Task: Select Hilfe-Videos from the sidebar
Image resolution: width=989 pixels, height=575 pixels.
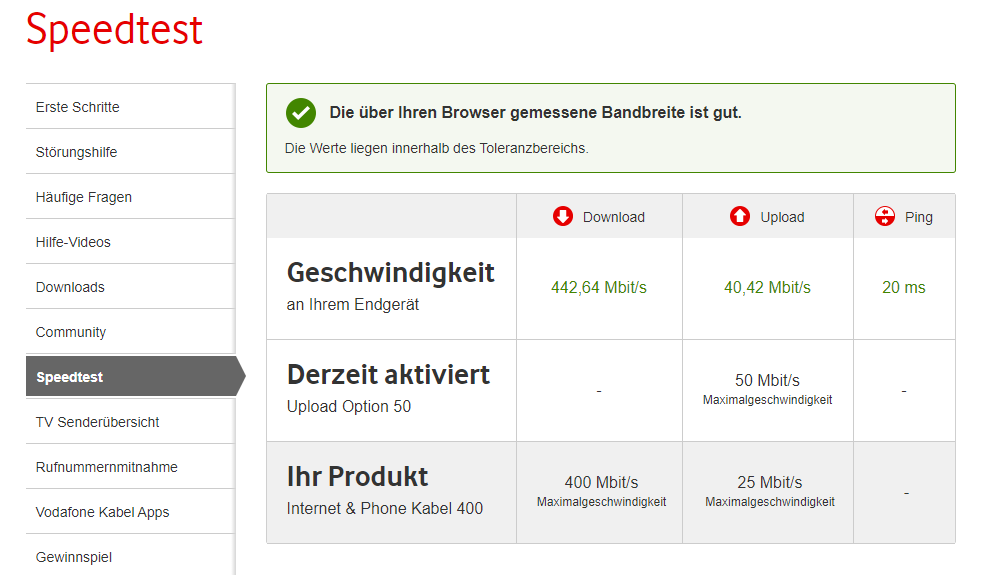Action: pyautogui.click(x=74, y=242)
